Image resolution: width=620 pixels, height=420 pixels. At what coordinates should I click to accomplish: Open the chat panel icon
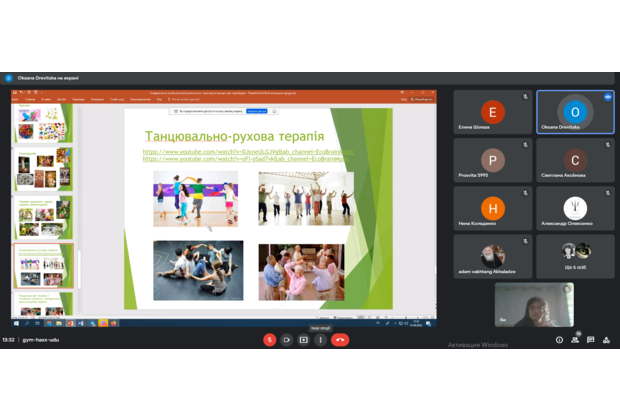coord(591,340)
